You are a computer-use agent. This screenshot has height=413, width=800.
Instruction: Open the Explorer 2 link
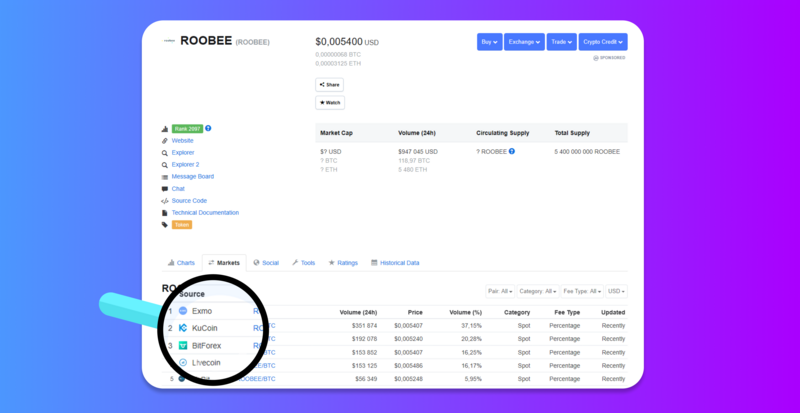pos(185,164)
